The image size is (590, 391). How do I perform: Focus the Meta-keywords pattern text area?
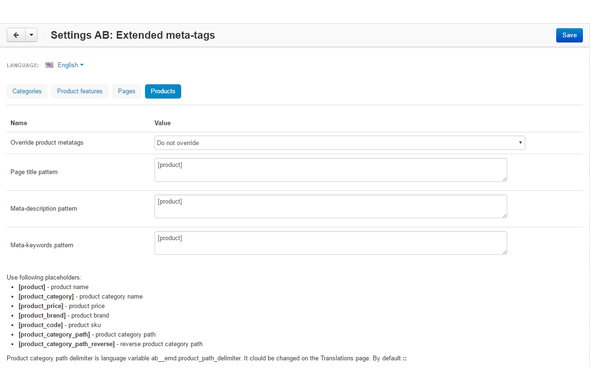[331, 243]
